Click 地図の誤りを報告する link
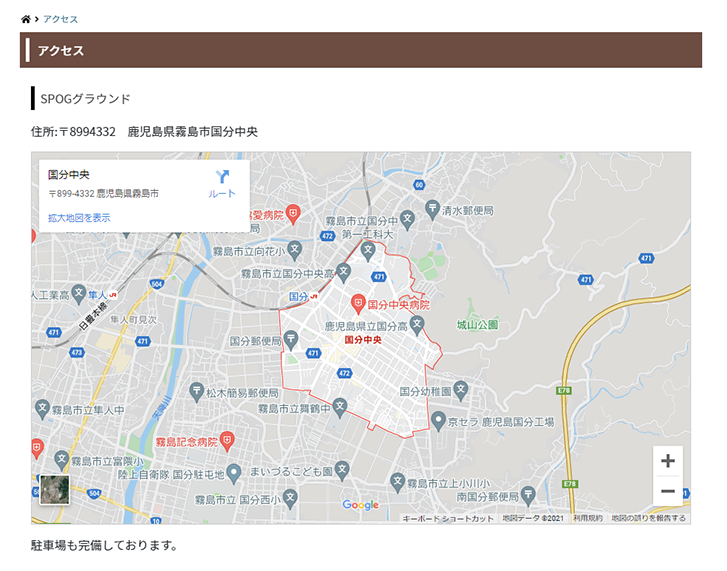 coord(648,518)
